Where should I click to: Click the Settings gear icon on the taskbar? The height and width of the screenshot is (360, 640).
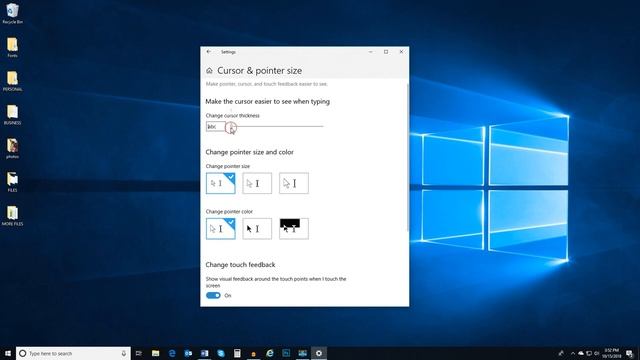[x=319, y=353]
